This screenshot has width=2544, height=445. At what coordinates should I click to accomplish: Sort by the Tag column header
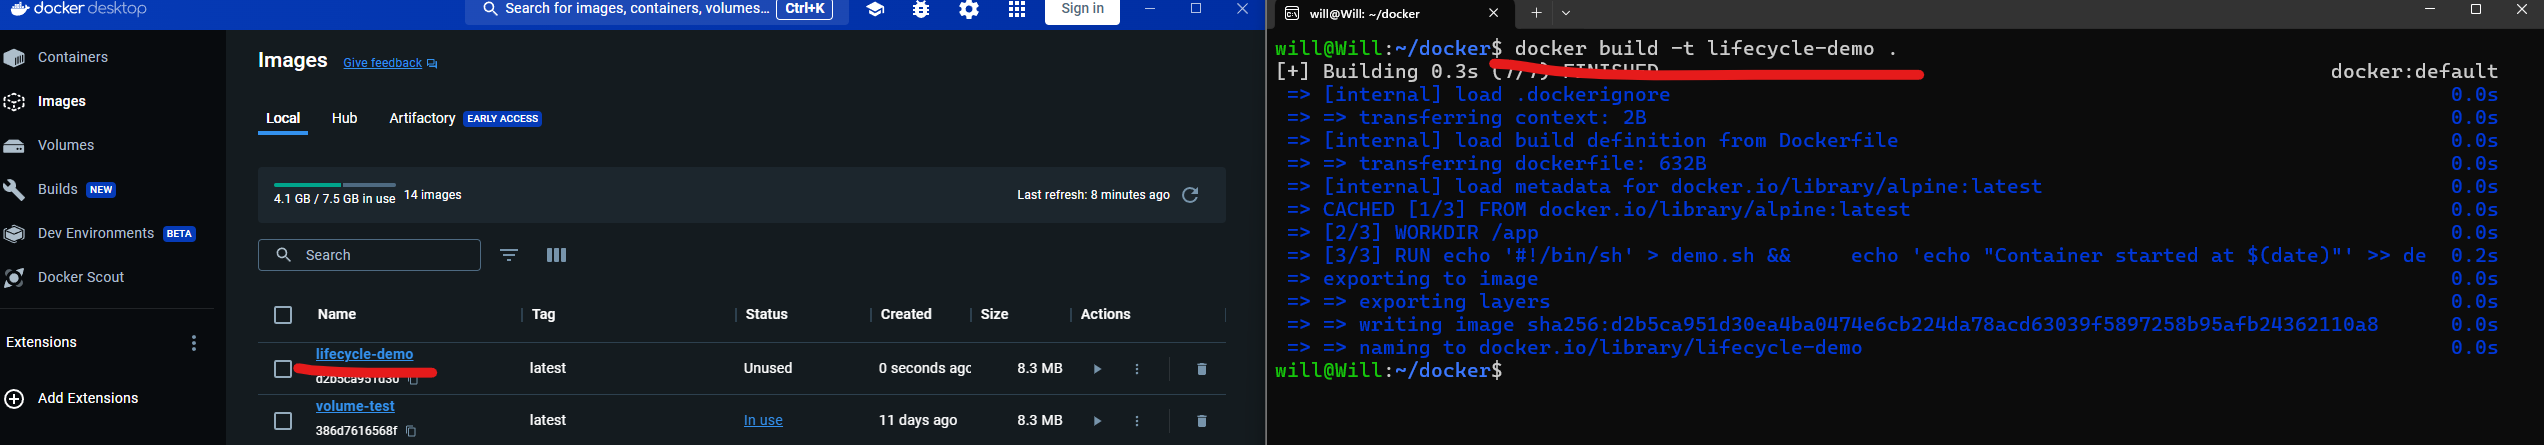tap(543, 314)
